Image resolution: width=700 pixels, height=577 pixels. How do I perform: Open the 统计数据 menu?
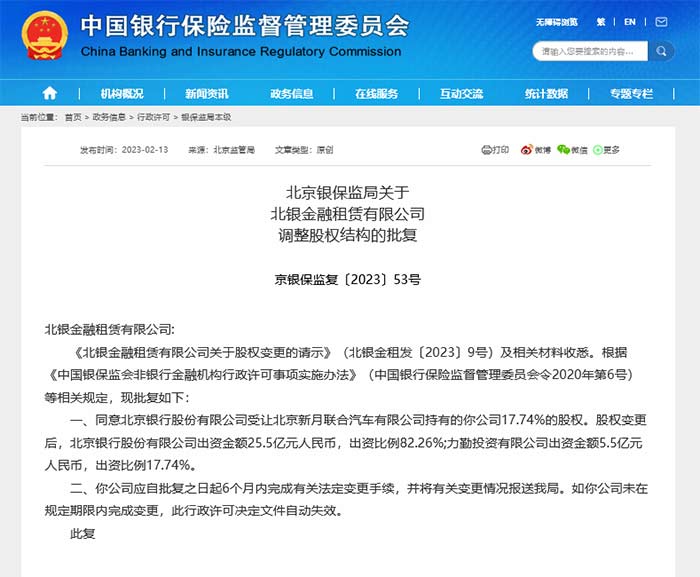click(546, 93)
